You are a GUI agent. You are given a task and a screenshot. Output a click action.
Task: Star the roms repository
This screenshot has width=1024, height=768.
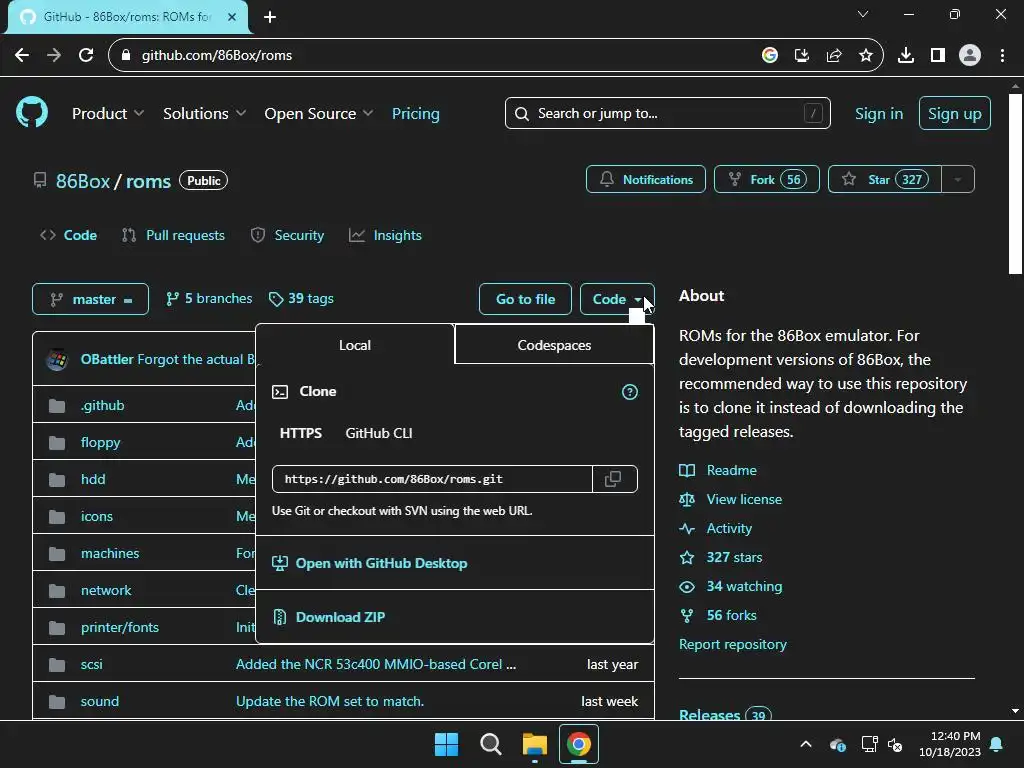884,180
